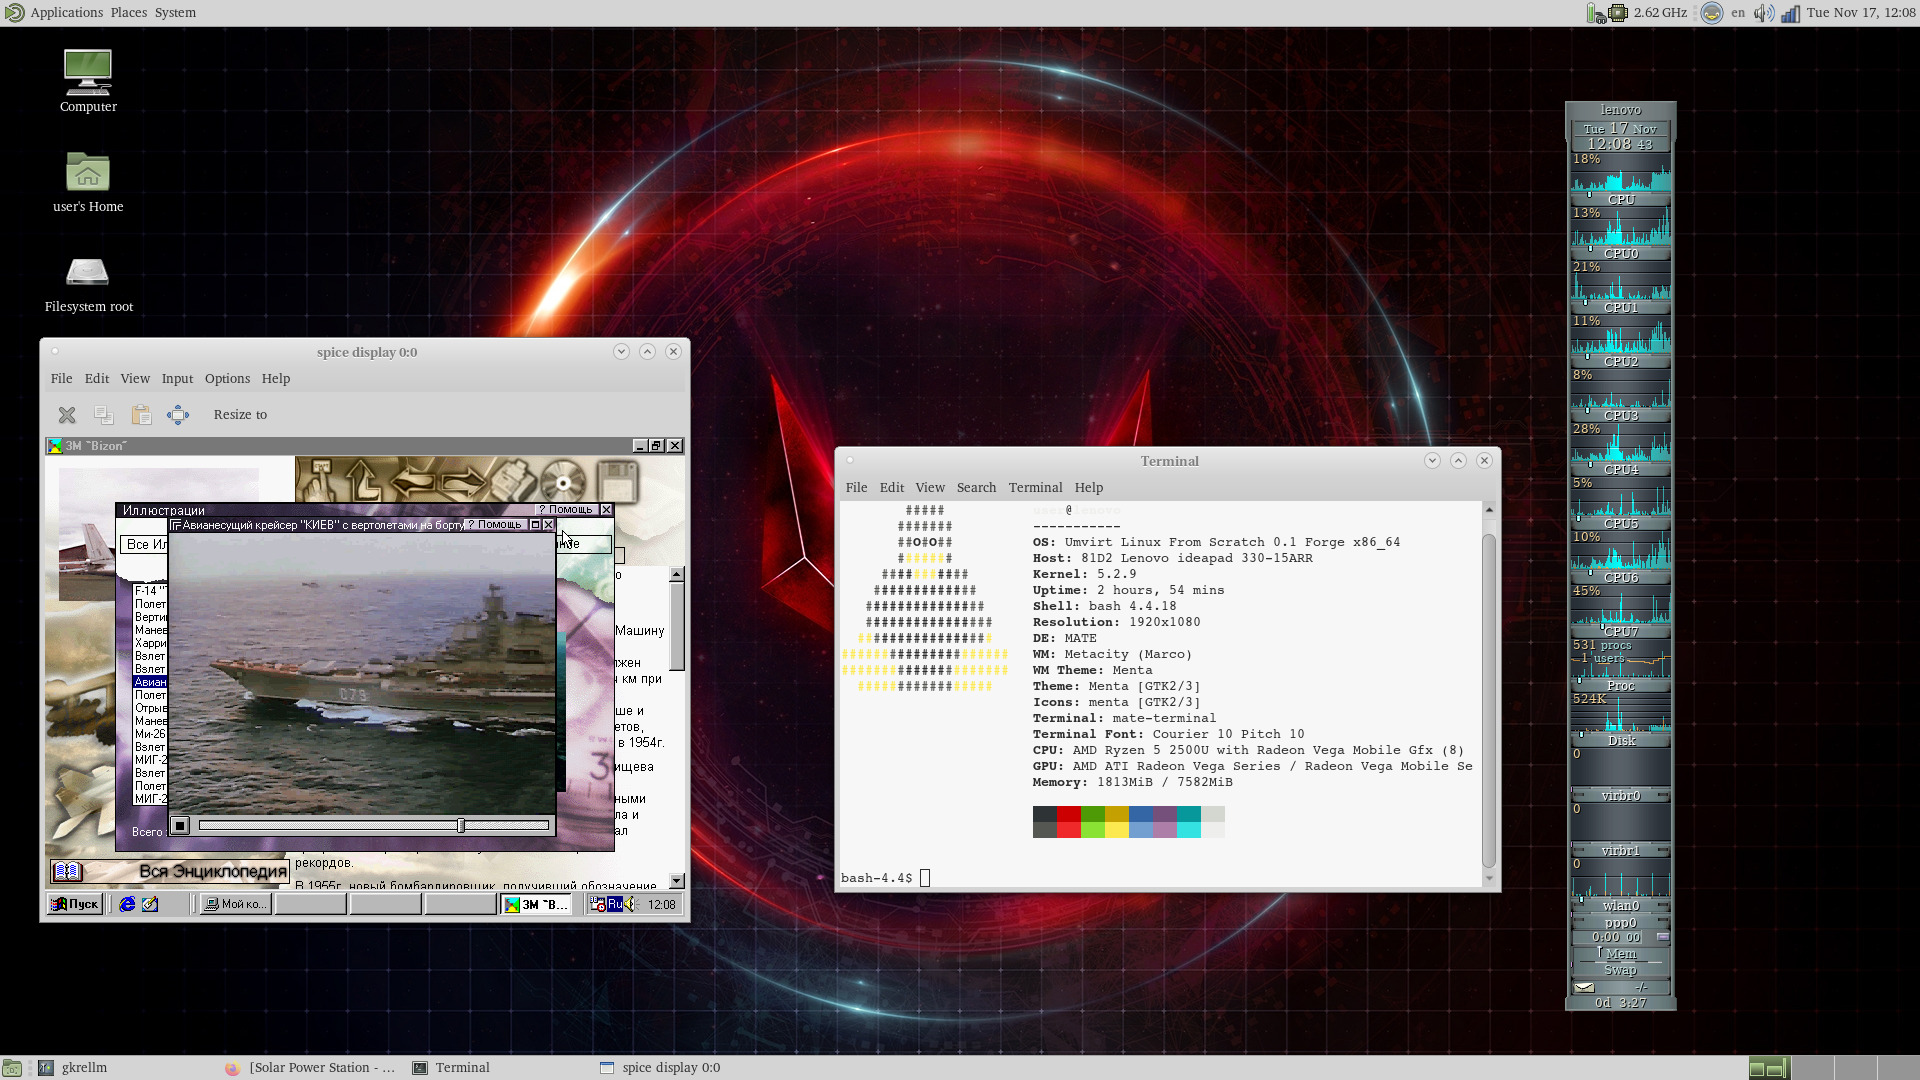Click the Помощь button of the Иллюстрации window

click(x=566, y=510)
